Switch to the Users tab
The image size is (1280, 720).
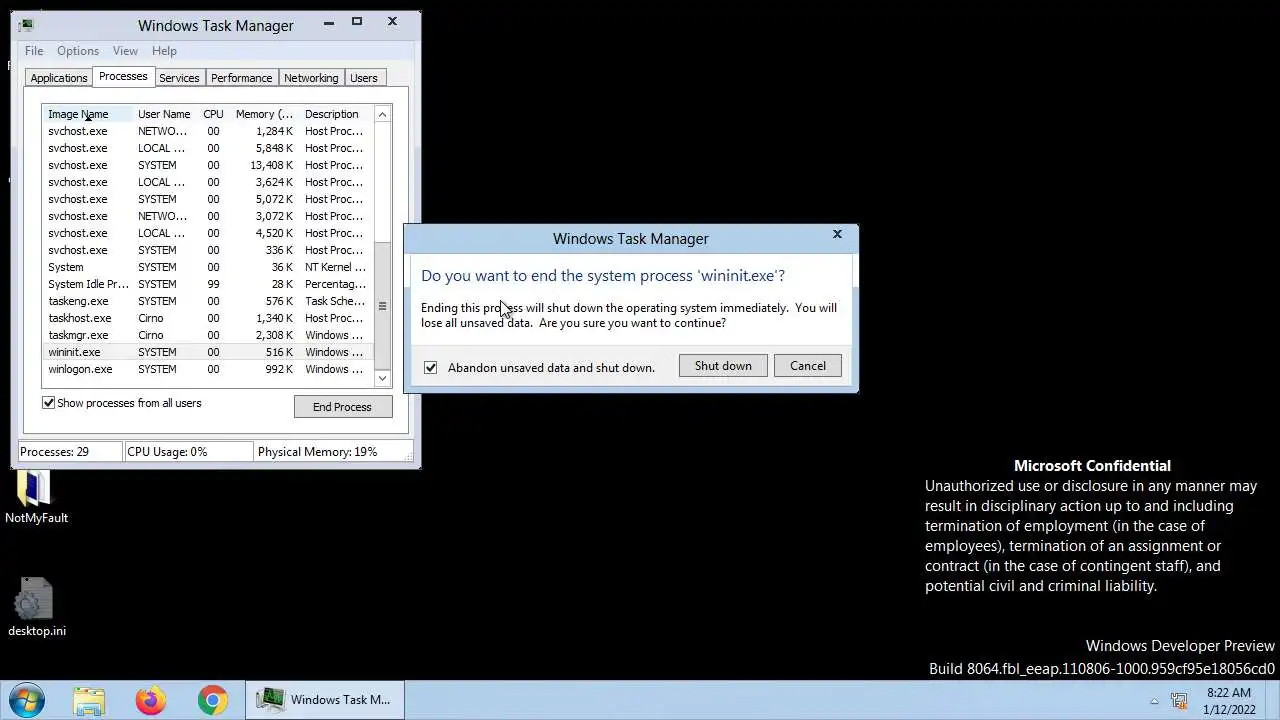point(364,78)
